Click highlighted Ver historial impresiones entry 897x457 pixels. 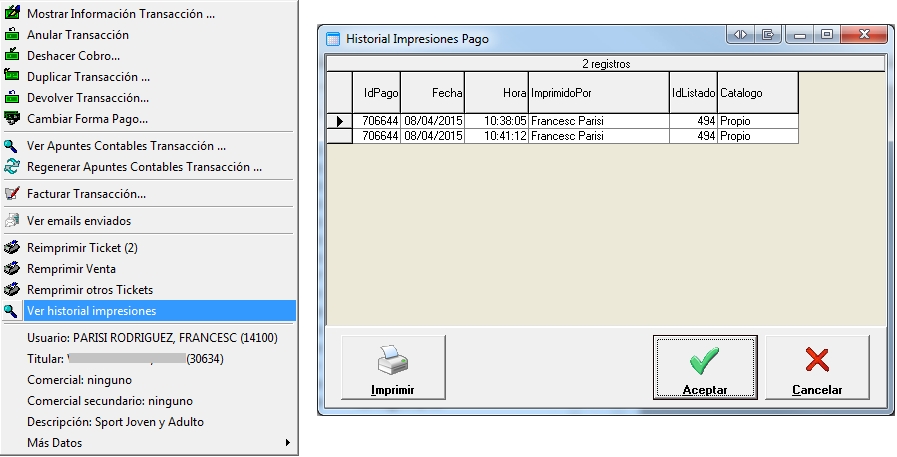click(x=160, y=311)
